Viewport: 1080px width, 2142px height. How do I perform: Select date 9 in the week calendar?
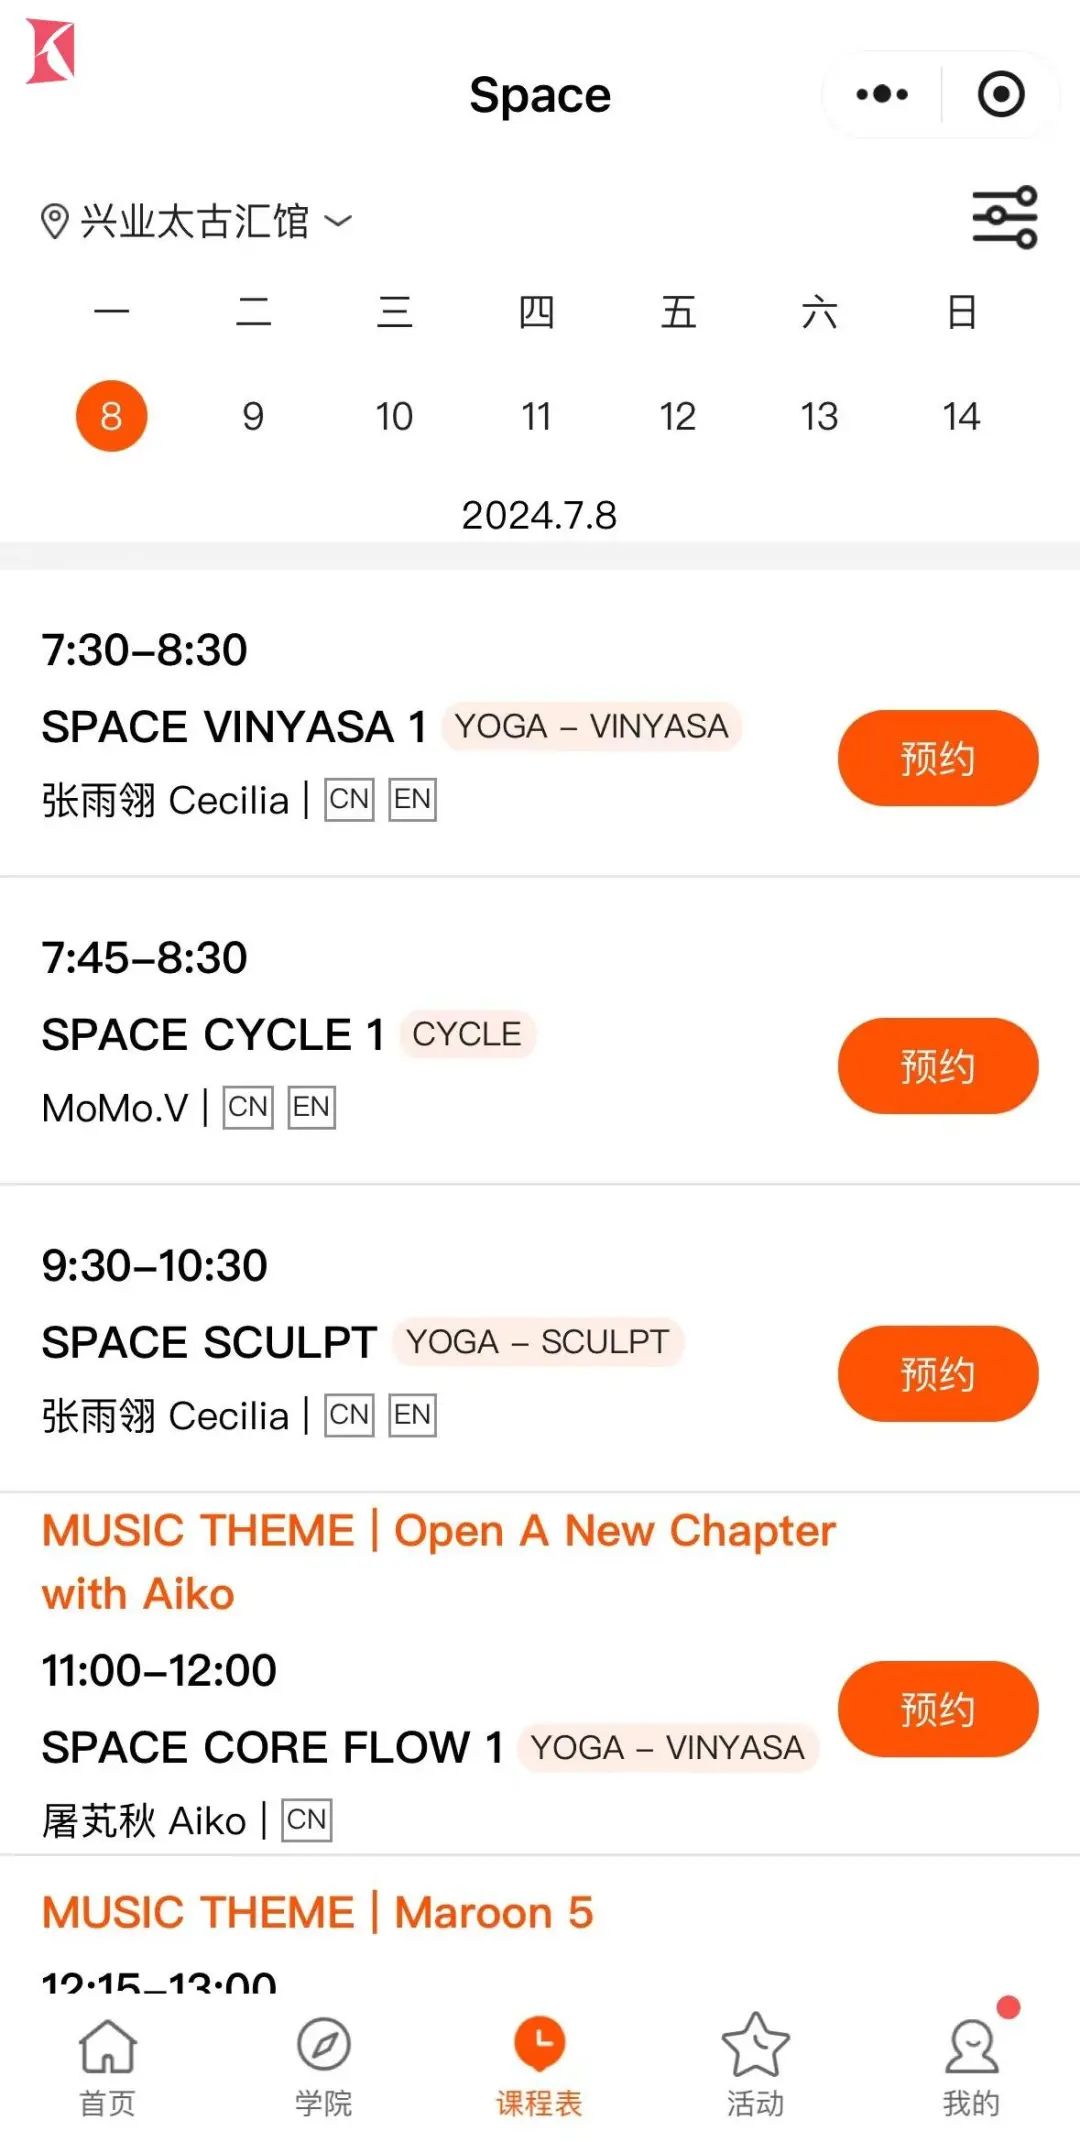253,416
